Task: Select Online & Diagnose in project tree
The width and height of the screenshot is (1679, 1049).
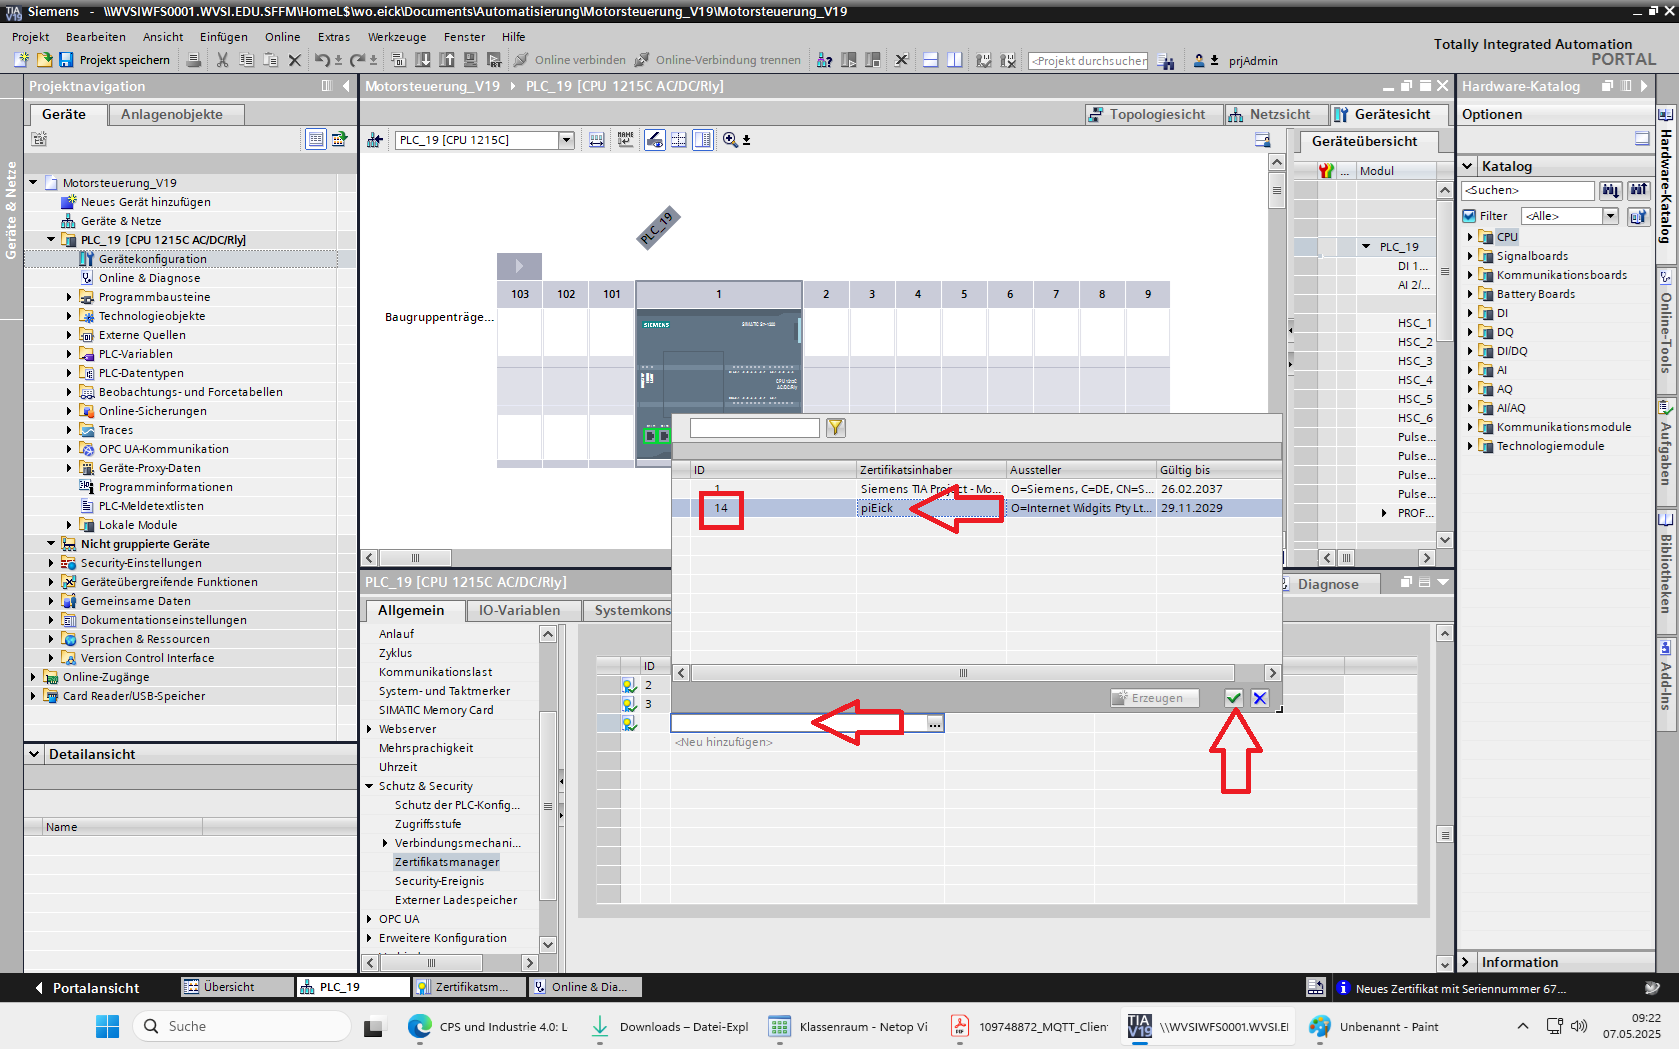Action: pos(149,278)
